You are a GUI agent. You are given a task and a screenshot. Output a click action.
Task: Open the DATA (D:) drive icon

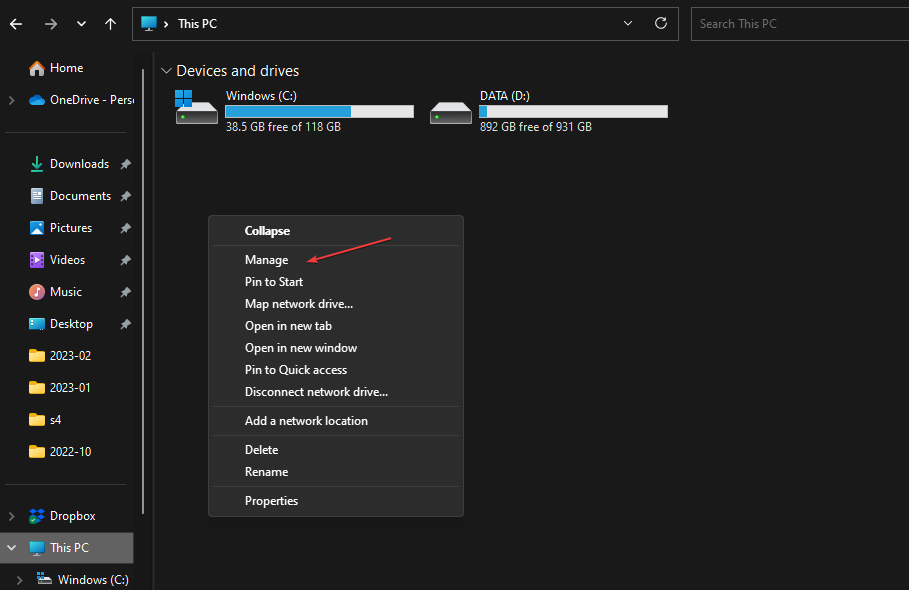coord(451,110)
